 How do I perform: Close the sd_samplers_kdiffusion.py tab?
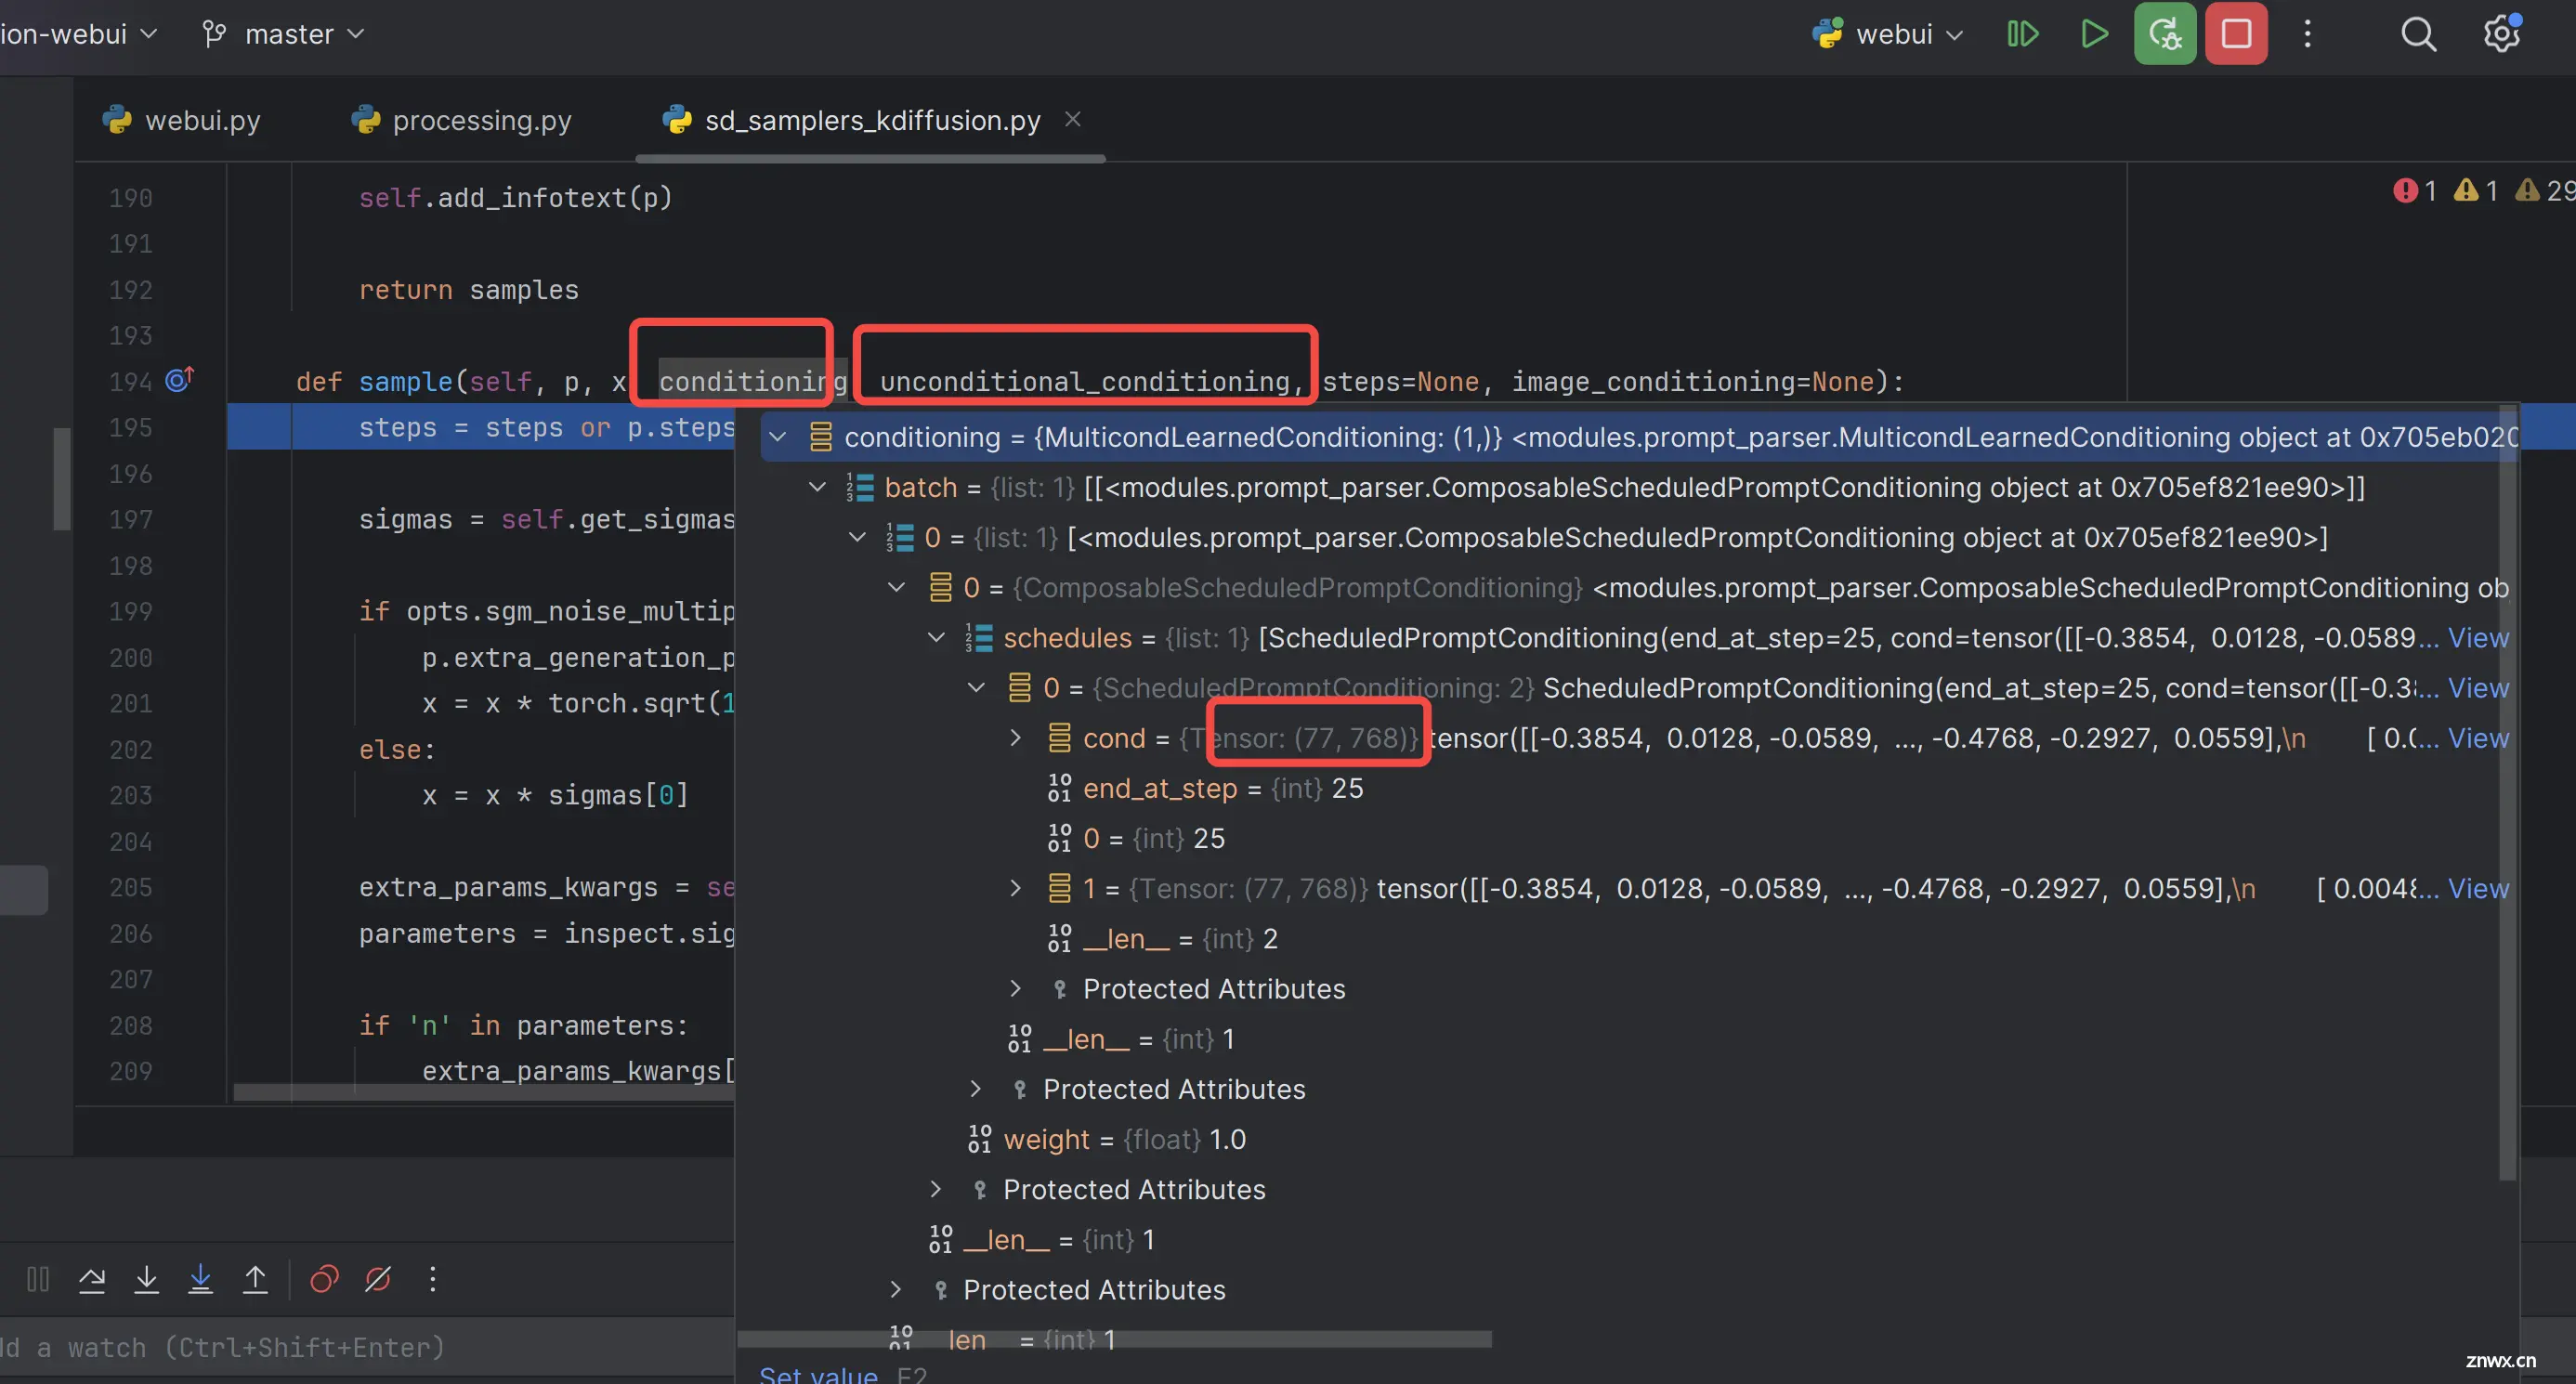click(1073, 119)
